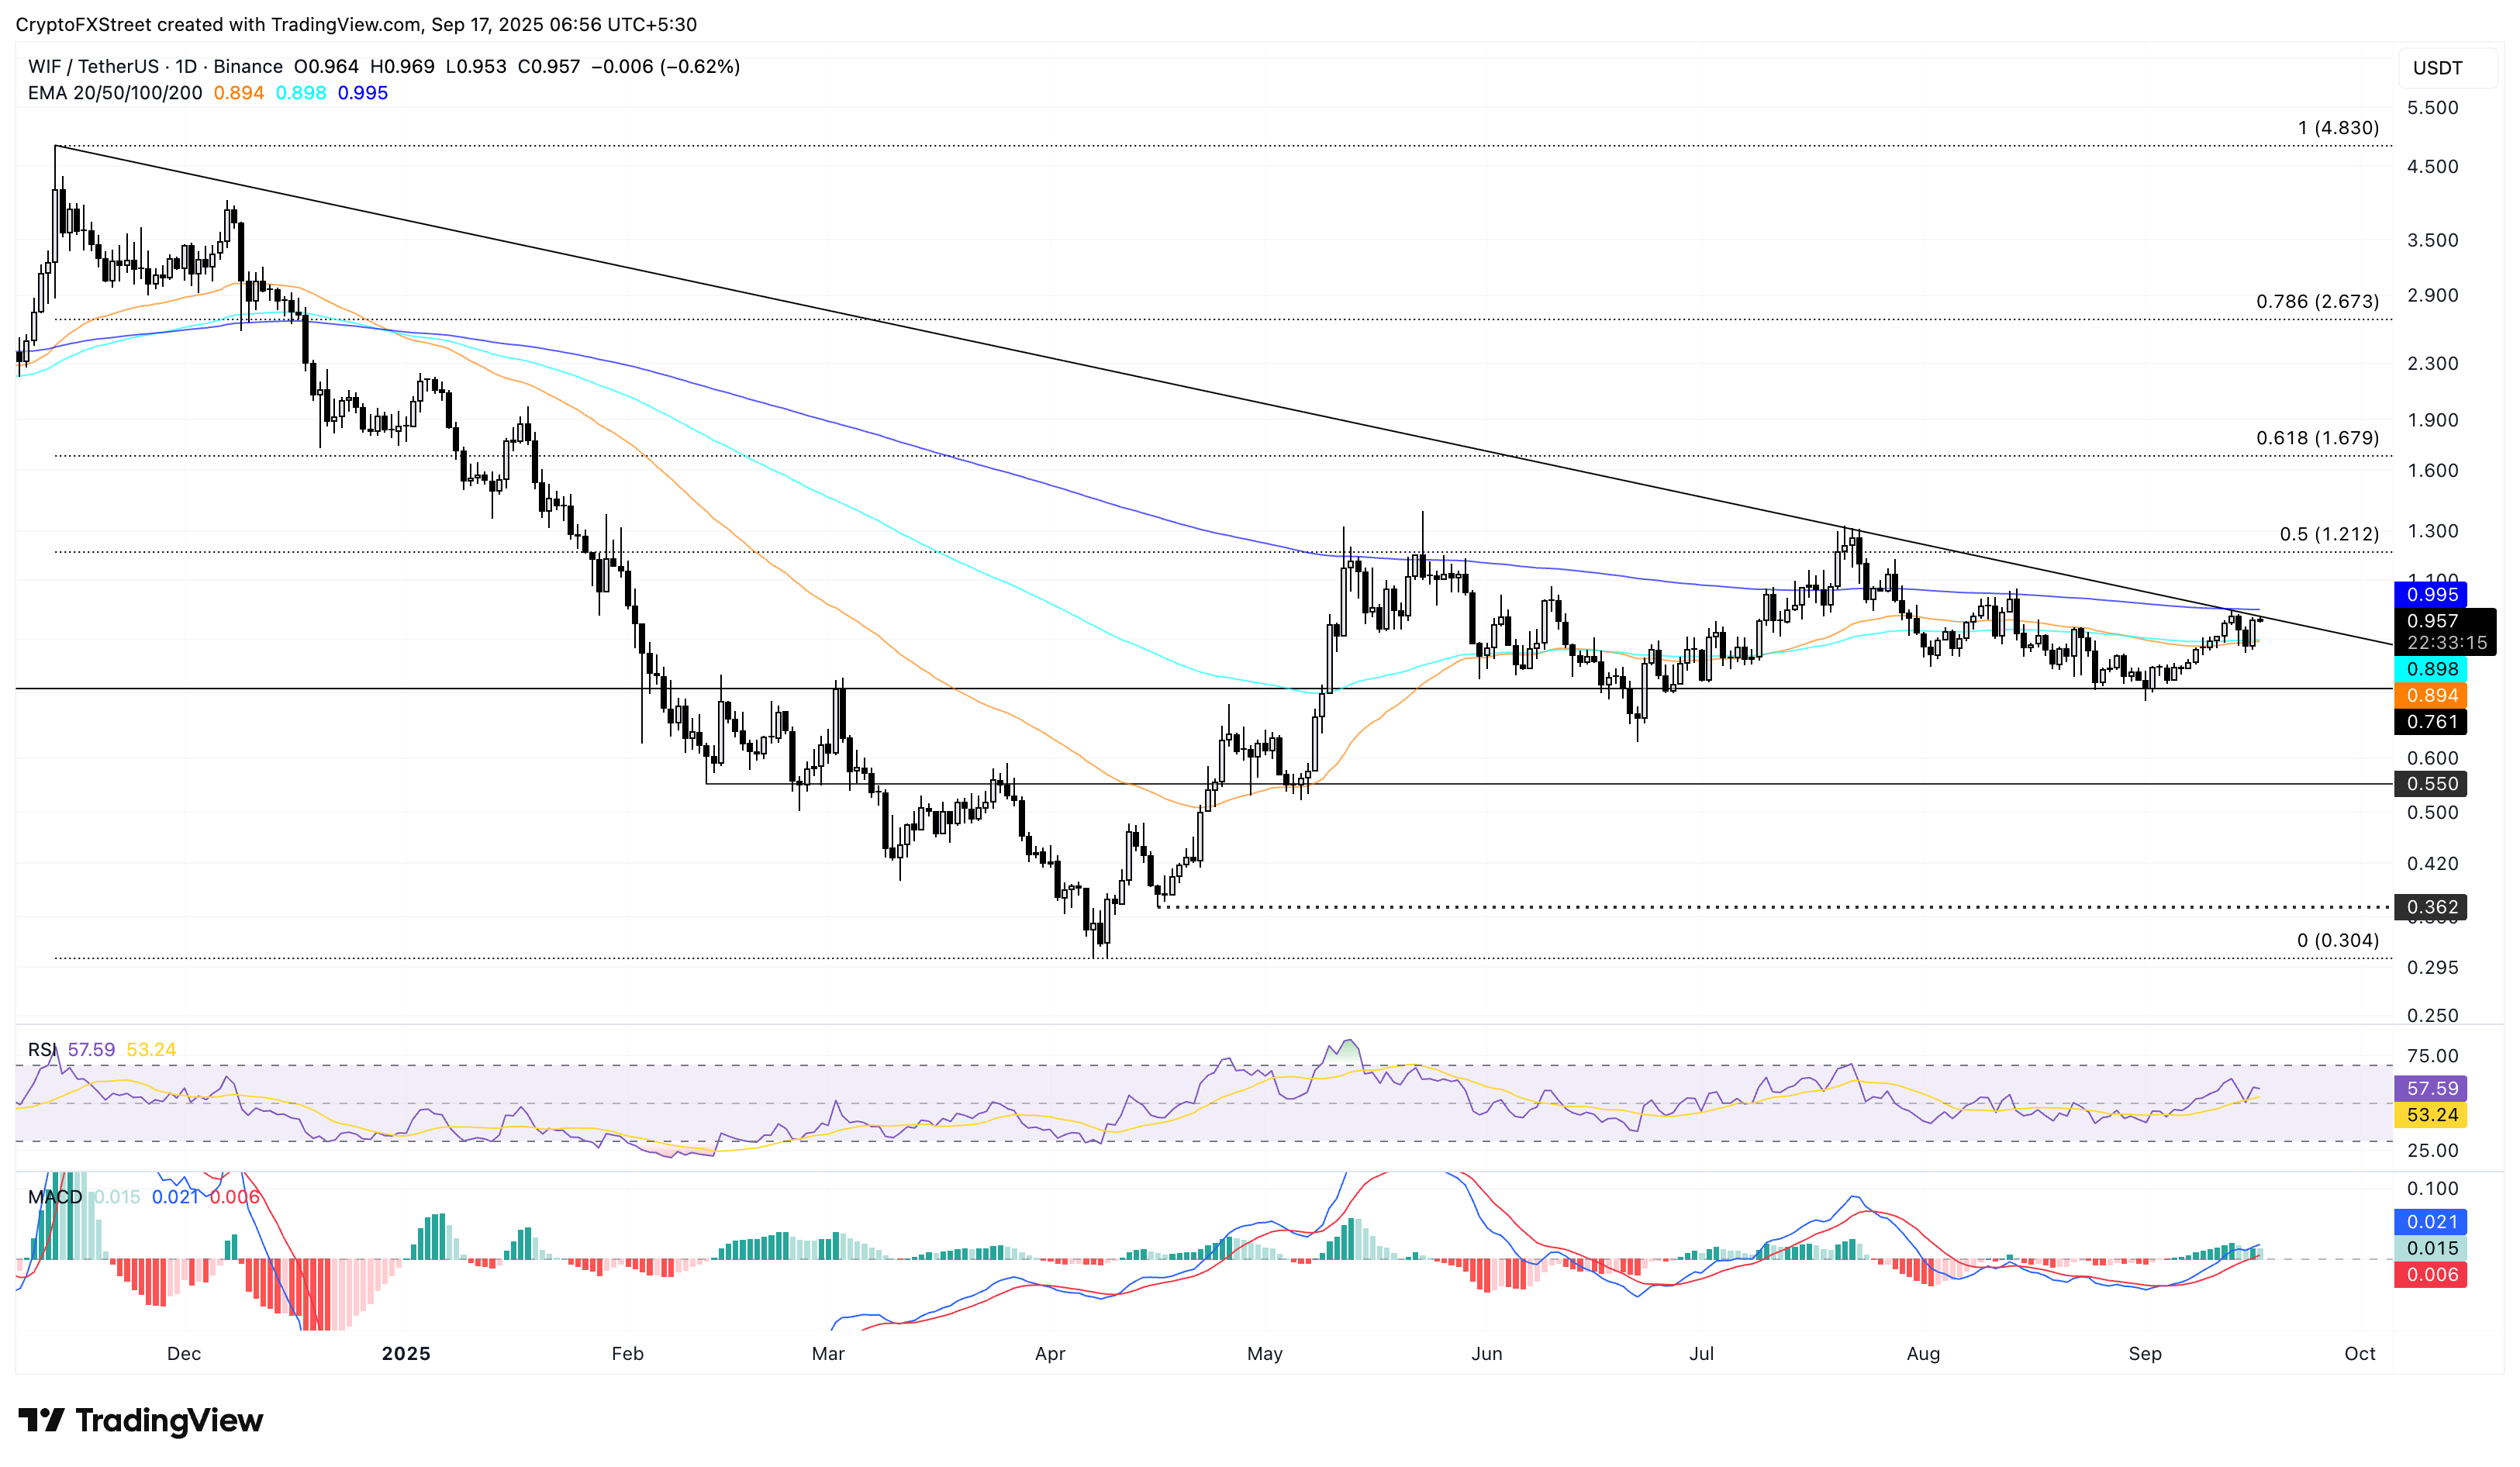This screenshot has width=2520, height=1467.
Task: Click the 2025 marker on time axis
Action: pos(406,1353)
